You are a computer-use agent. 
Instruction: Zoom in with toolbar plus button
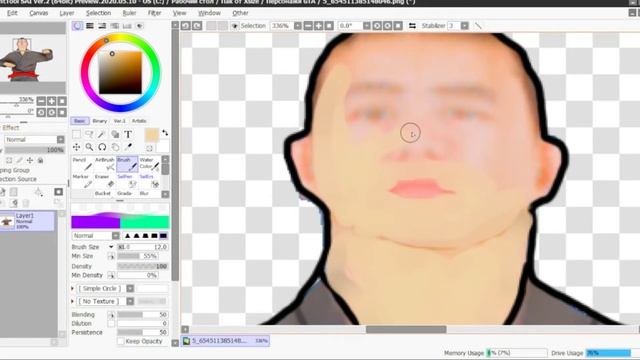[x=318, y=26]
